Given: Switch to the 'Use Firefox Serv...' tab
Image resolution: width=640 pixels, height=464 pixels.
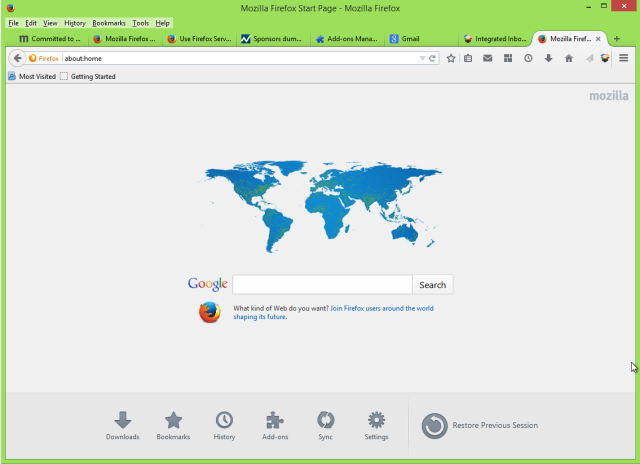Looking at the screenshot, I should (x=200, y=39).
